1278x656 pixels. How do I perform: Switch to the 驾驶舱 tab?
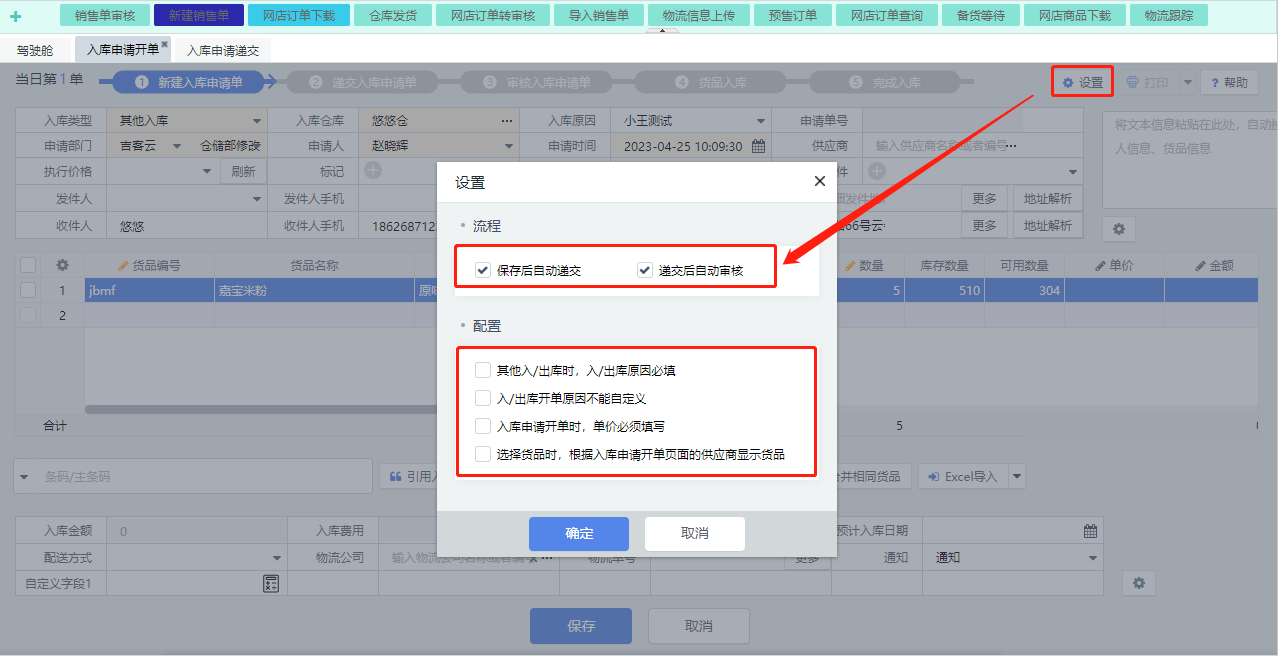35,50
